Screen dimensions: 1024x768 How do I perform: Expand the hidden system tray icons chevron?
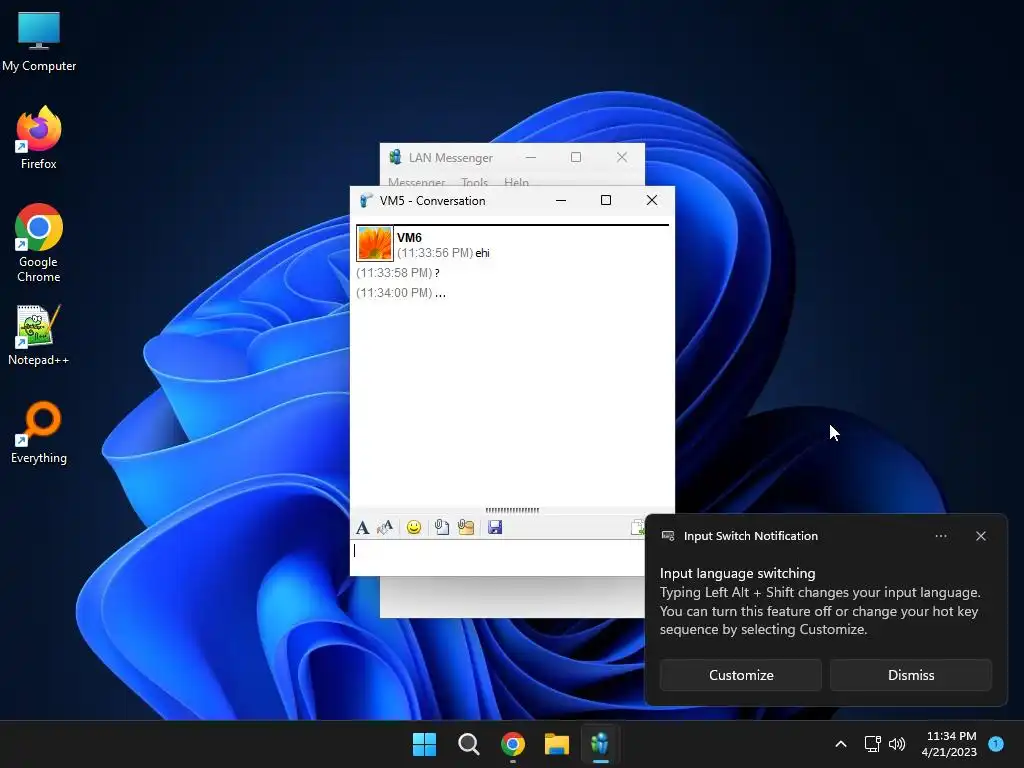pos(841,744)
